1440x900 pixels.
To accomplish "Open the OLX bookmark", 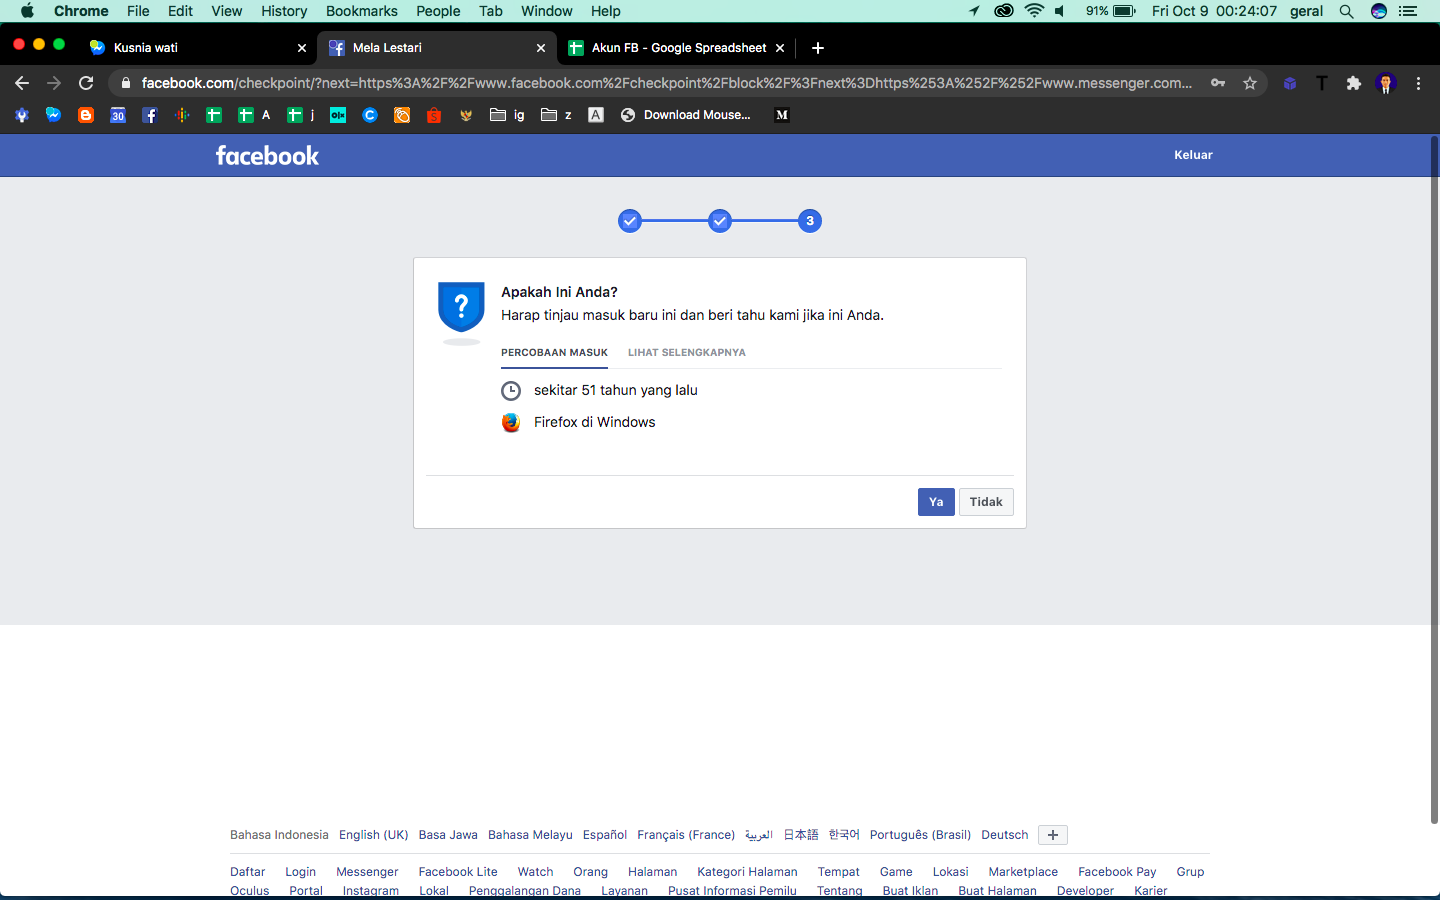I will coord(338,115).
